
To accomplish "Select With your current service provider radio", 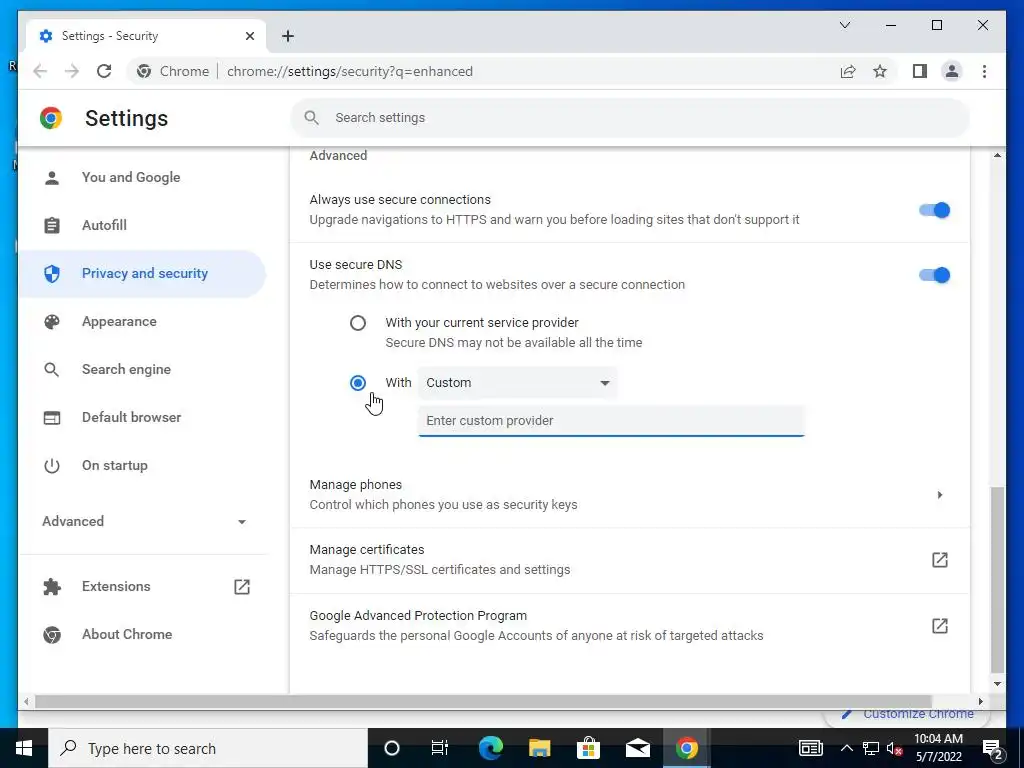I will pos(358,323).
